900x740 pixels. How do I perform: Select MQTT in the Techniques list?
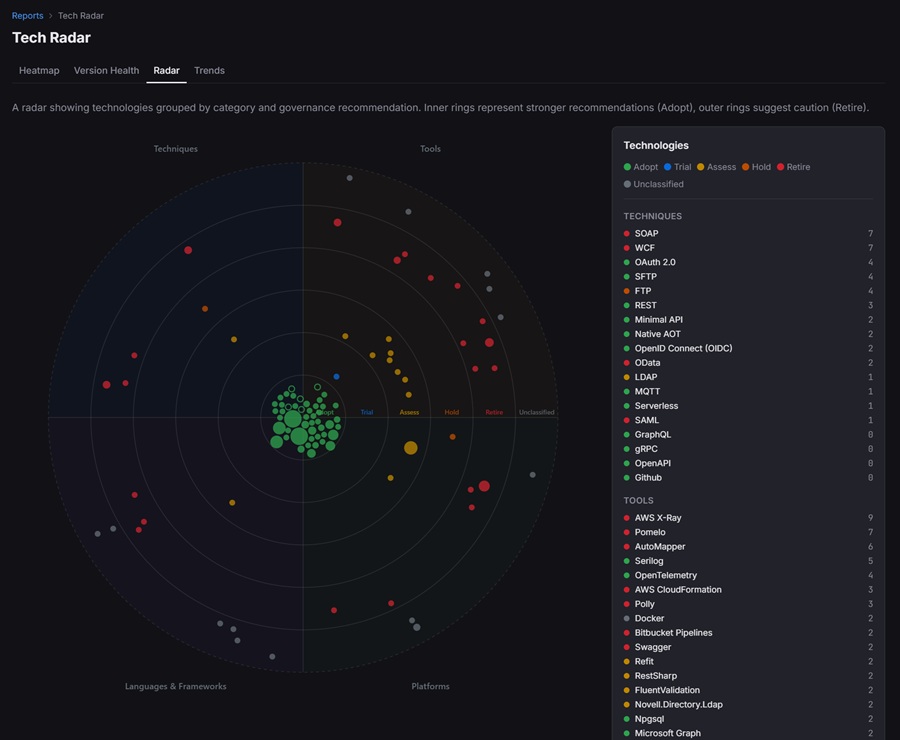coord(748,392)
